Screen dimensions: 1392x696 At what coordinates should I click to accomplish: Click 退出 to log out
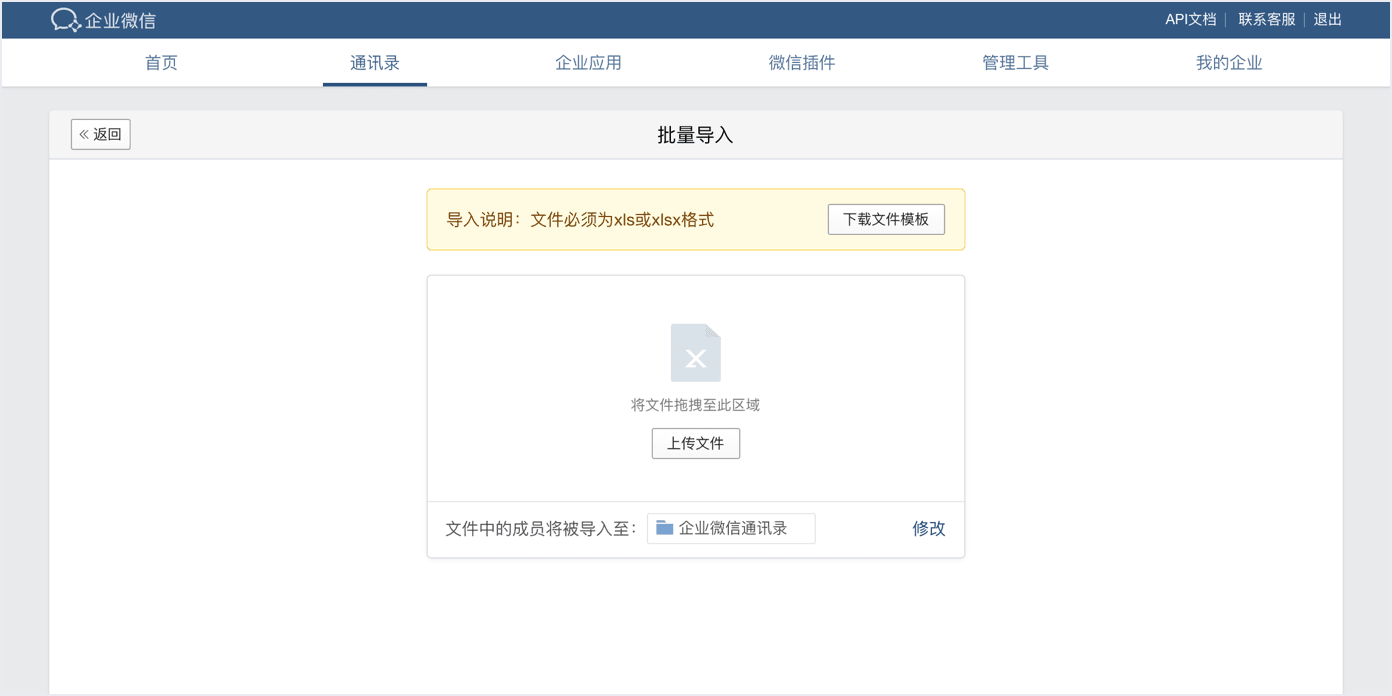(1327, 18)
